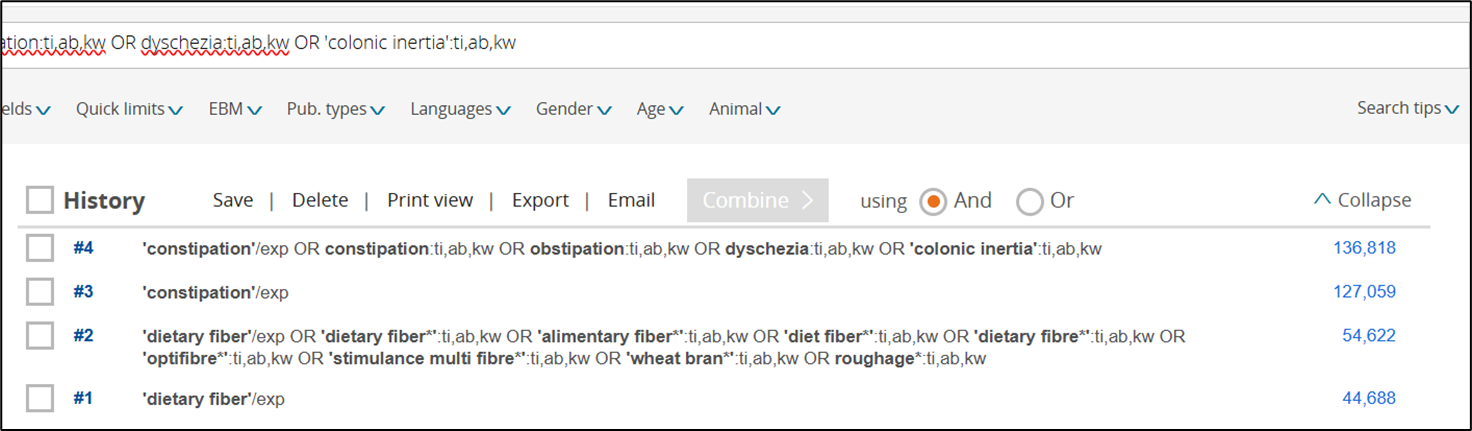Collapse the search history panel

coord(1362,200)
